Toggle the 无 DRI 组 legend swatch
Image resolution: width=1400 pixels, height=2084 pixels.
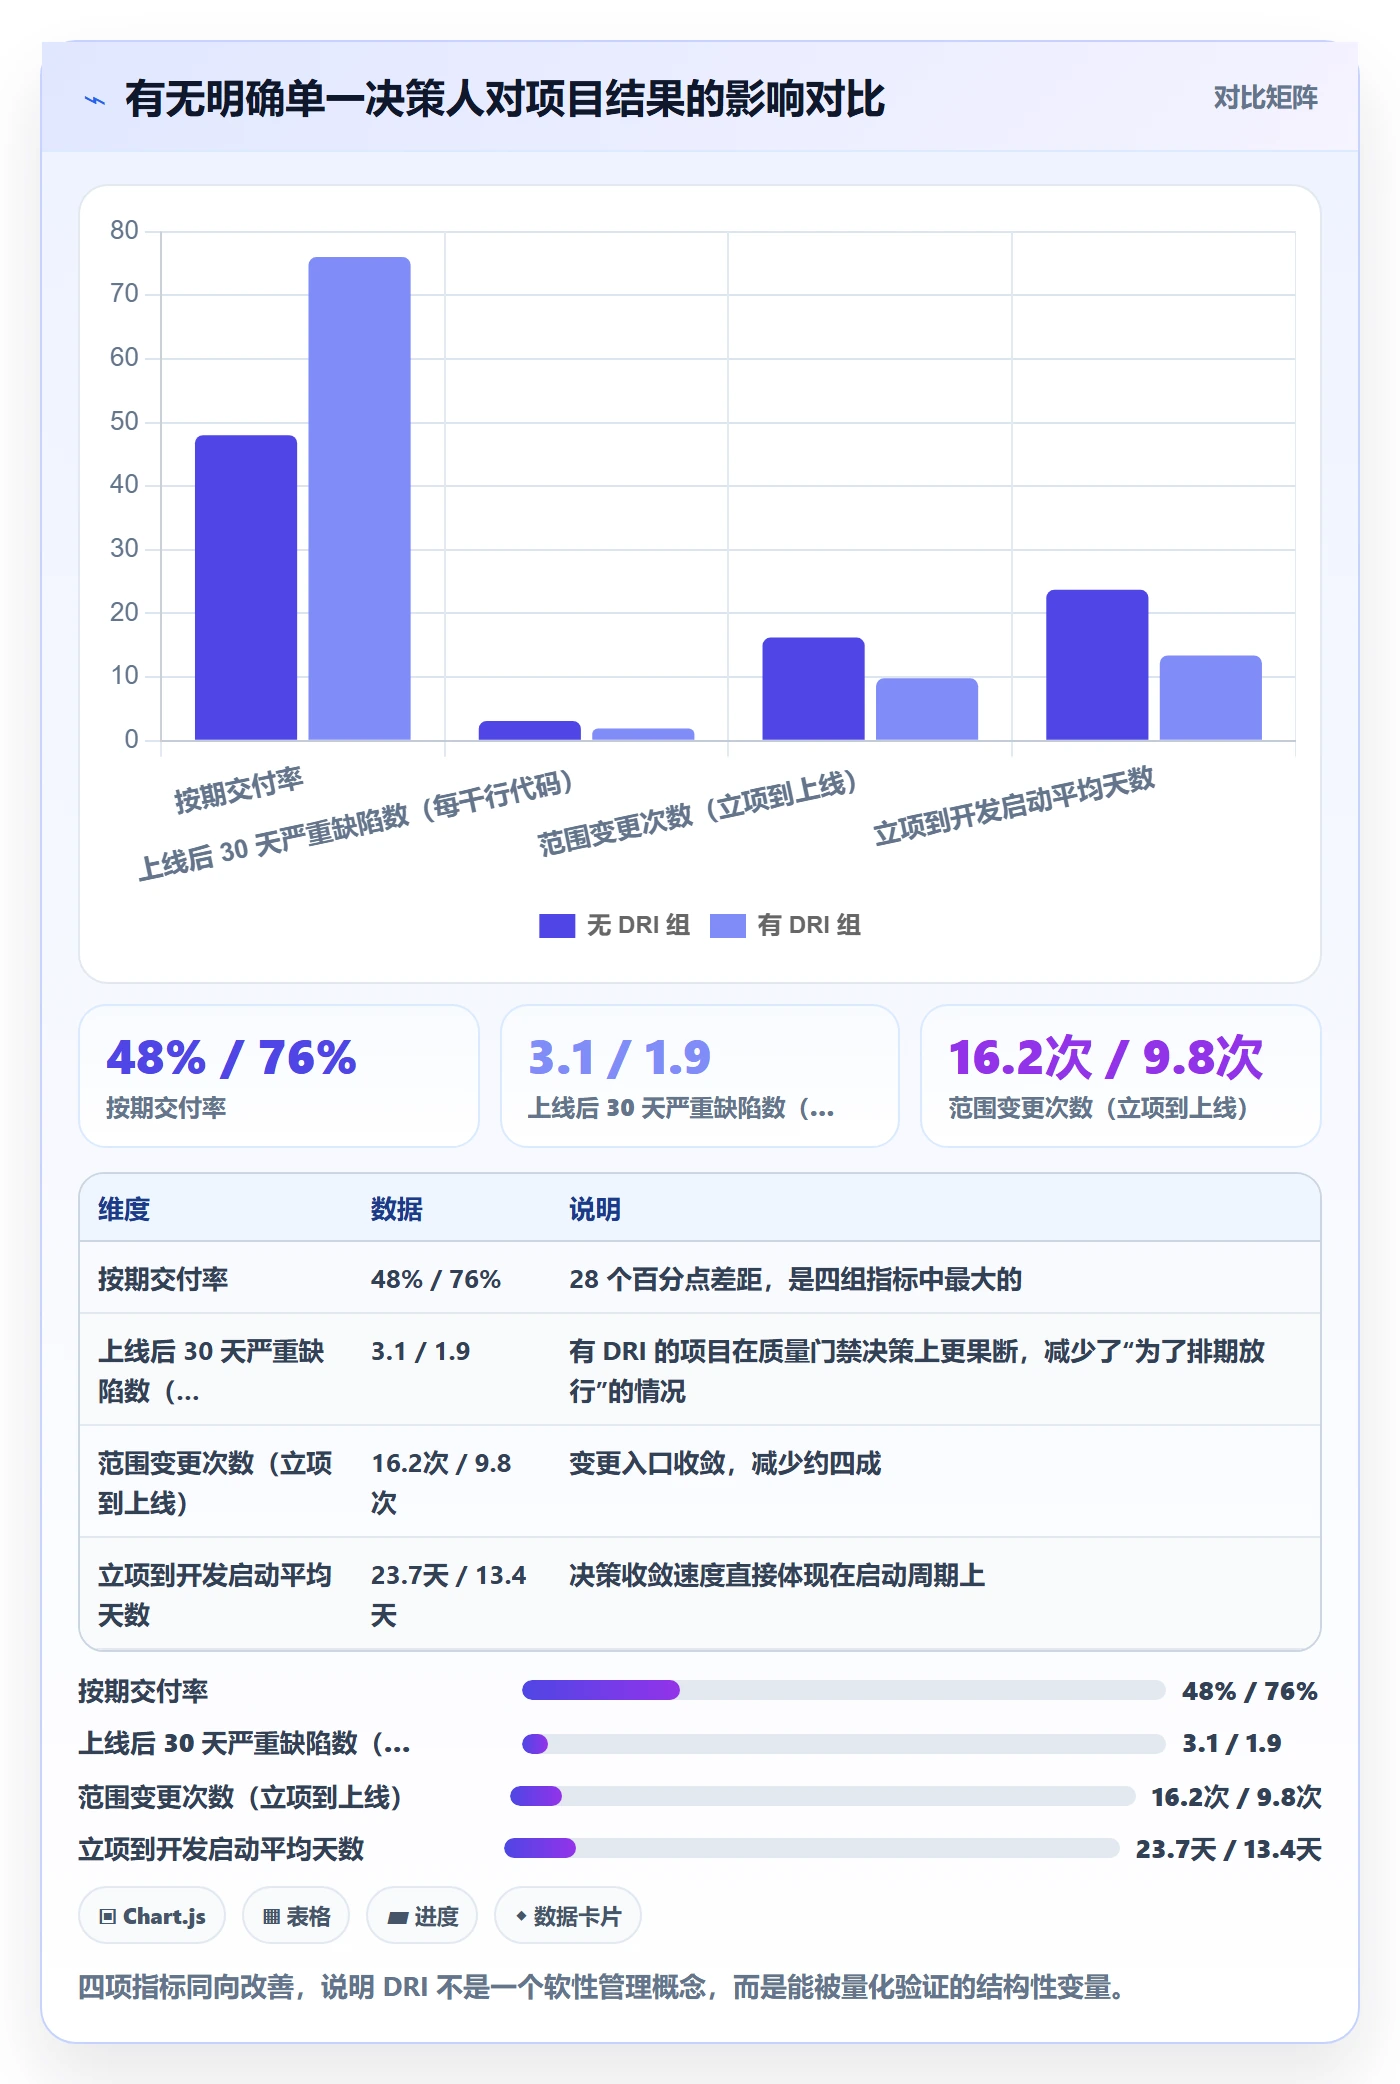click(556, 926)
